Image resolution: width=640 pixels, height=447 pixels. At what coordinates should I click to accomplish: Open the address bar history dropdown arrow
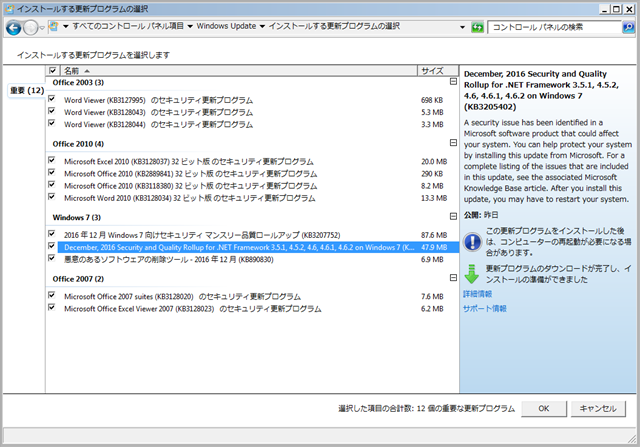click(462, 27)
